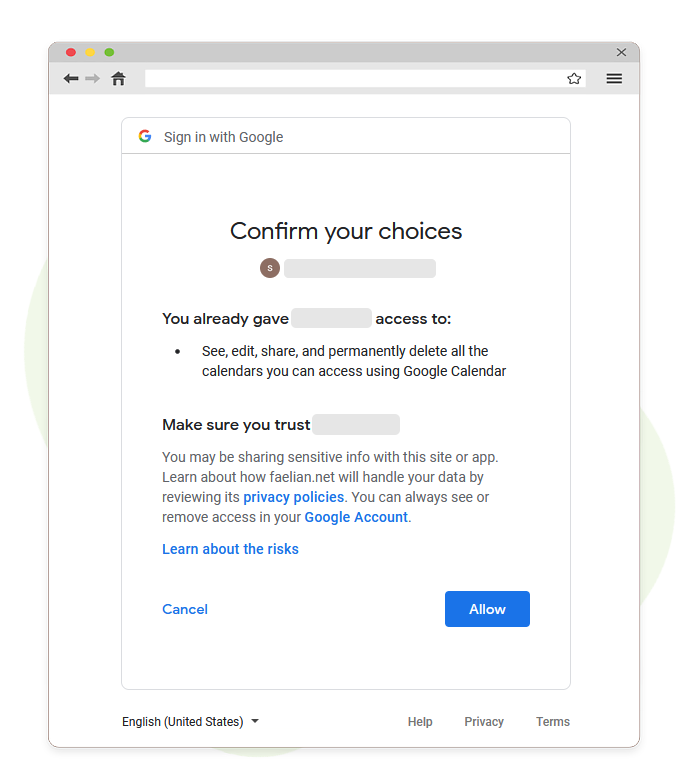The image size is (690, 770).
Task: Open the English (United States) language dropdown
Action: point(191,721)
